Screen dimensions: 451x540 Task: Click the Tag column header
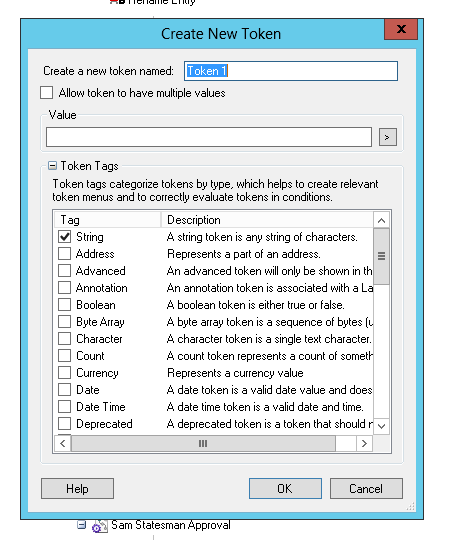coord(107,220)
